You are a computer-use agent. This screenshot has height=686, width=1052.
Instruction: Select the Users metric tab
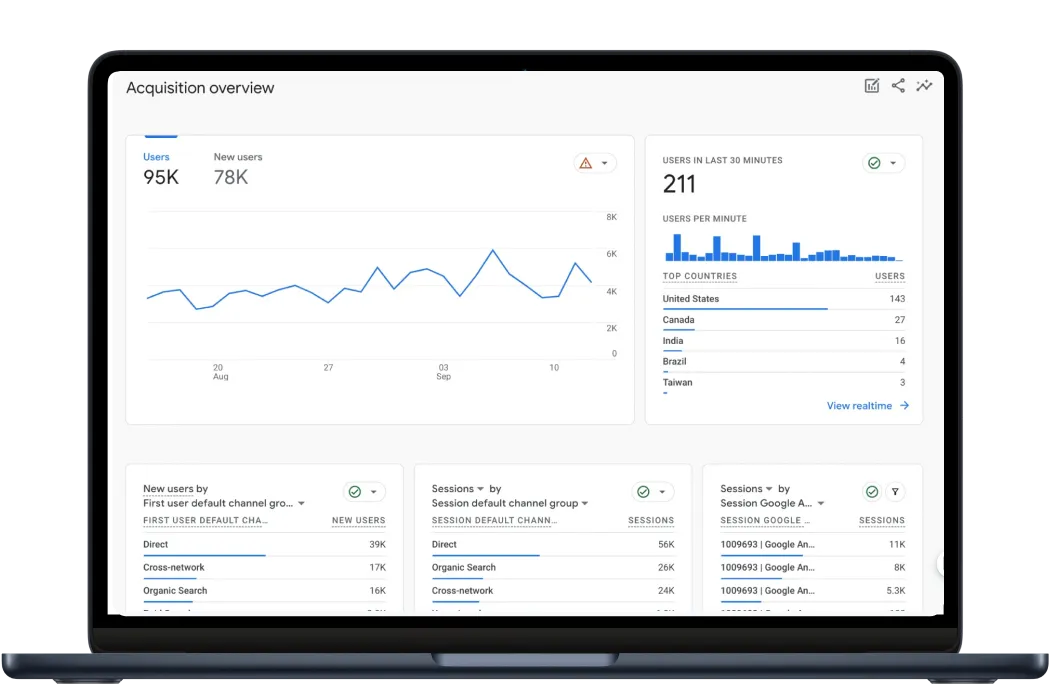(x=160, y=168)
